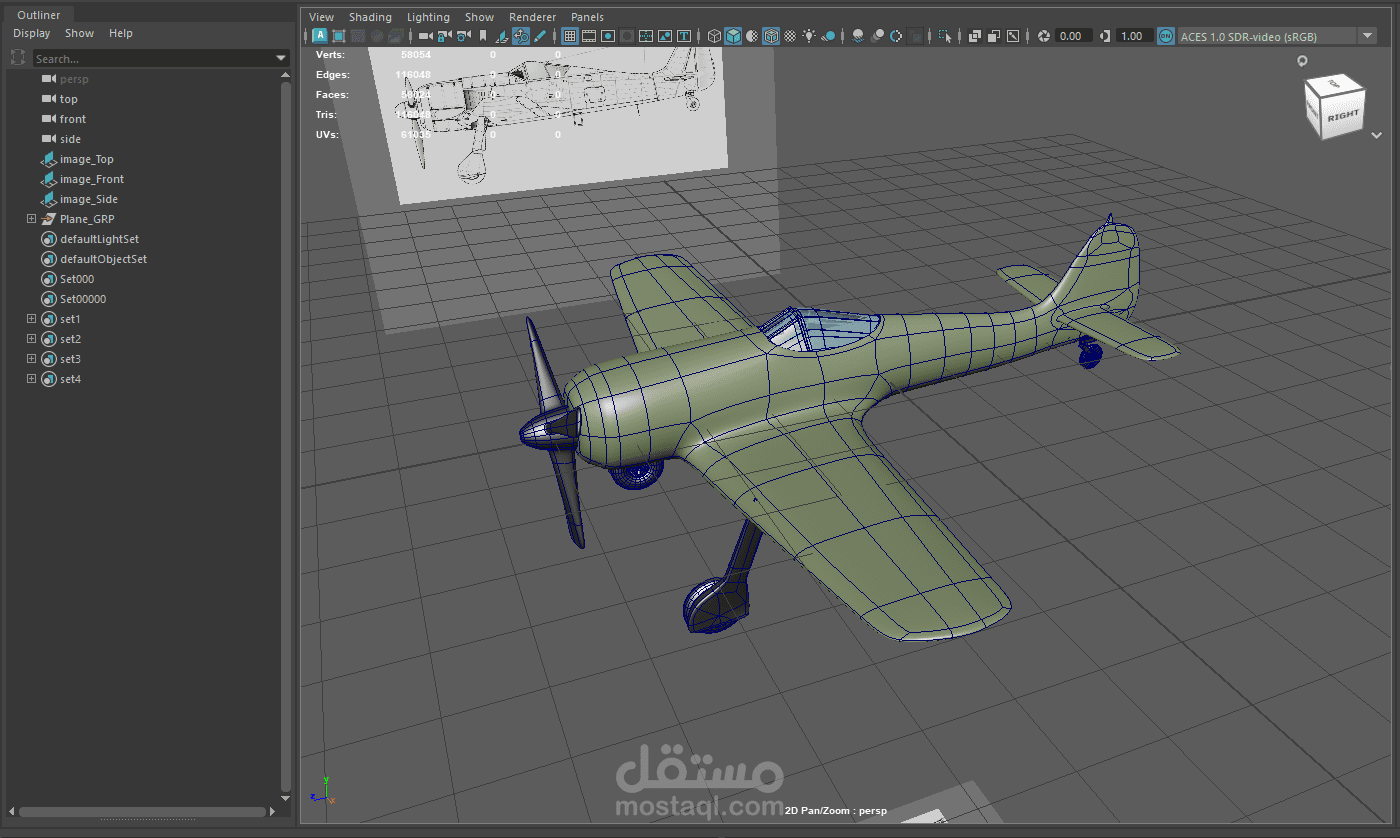Toggle the viewport Grid display icon
Image resolution: width=1400 pixels, height=838 pixels.
coord(570,36)
